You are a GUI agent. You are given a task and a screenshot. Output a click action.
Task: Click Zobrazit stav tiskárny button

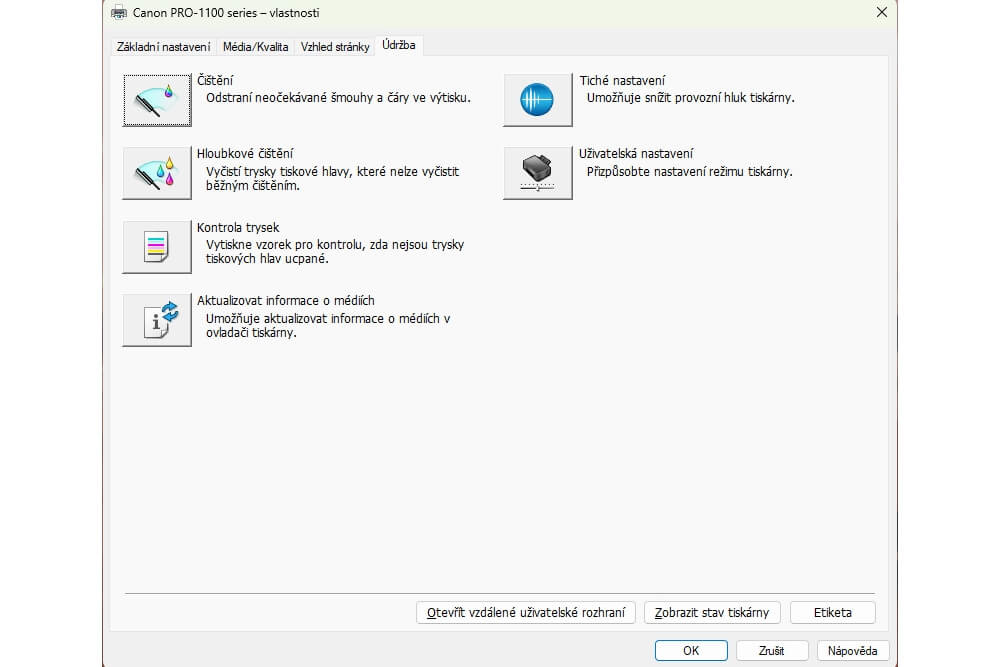pos(712,613)
